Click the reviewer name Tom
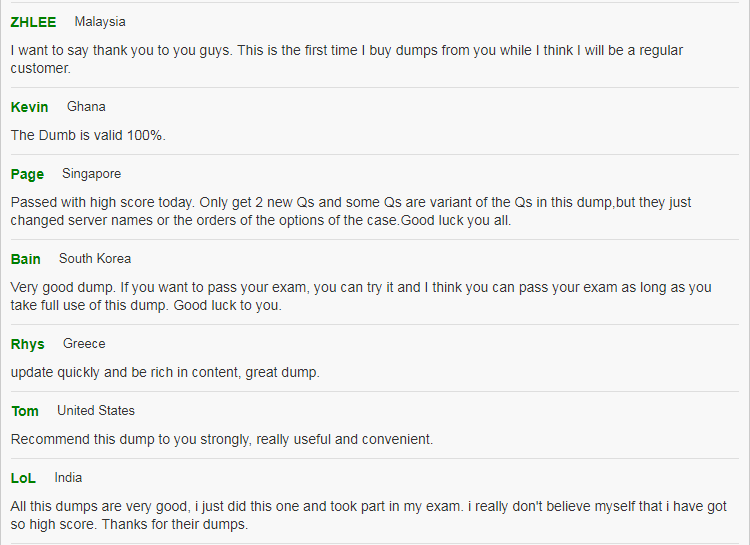Viewport: 750px width, 545px height. coord(25,411)
